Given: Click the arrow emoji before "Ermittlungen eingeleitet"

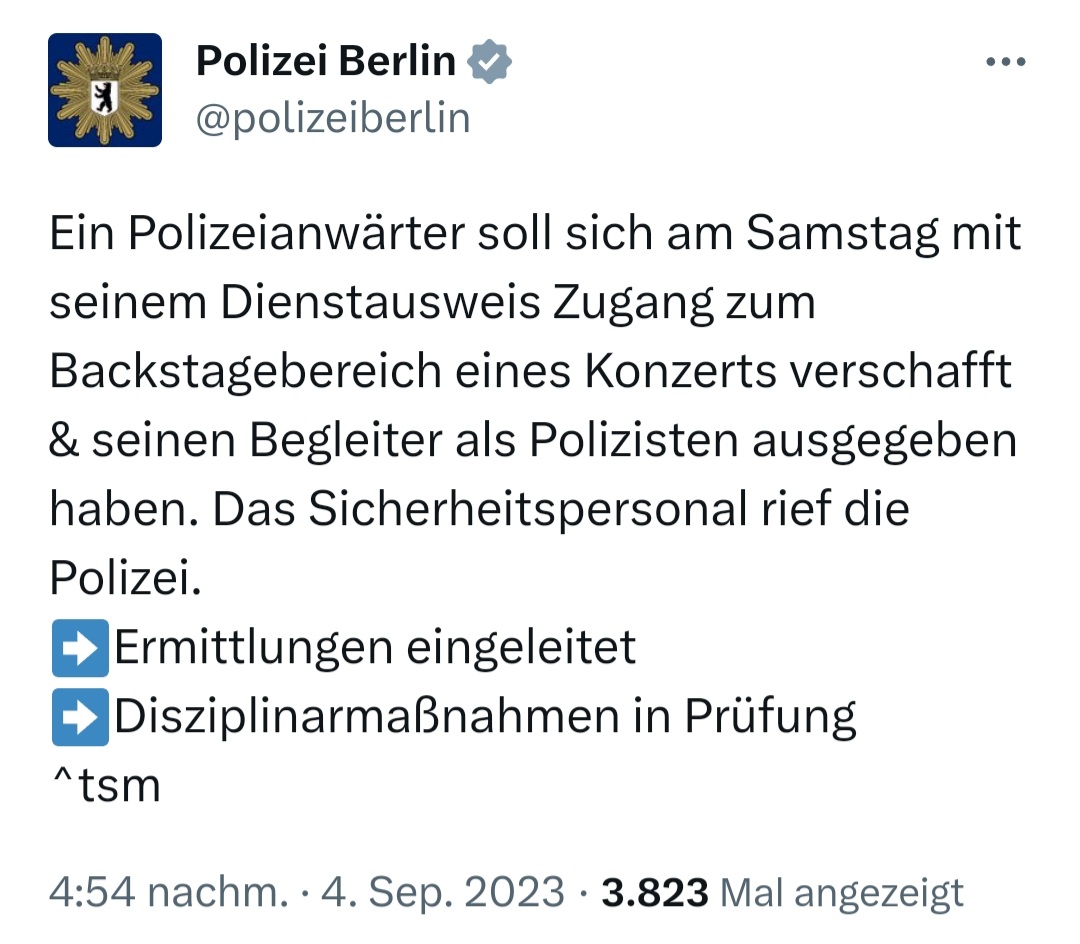Looking at the screenshot, I should pos(79,648).
